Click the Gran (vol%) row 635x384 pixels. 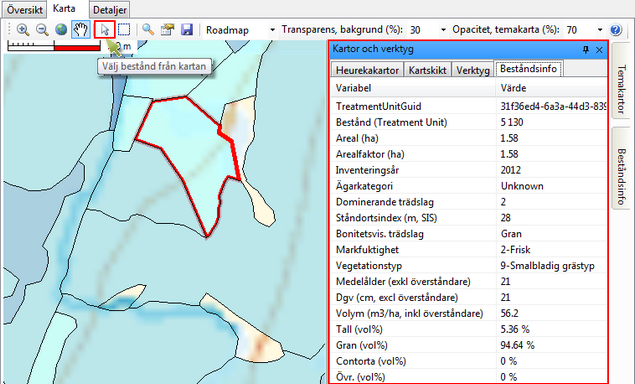tap(469, 345)
